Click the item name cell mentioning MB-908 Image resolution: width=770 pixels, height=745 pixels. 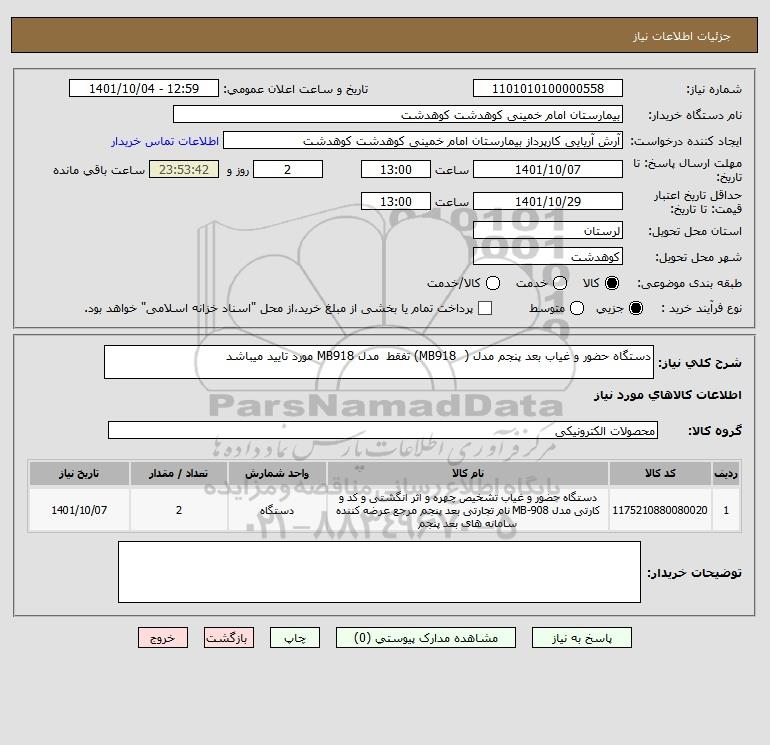(x=468, y=510)
